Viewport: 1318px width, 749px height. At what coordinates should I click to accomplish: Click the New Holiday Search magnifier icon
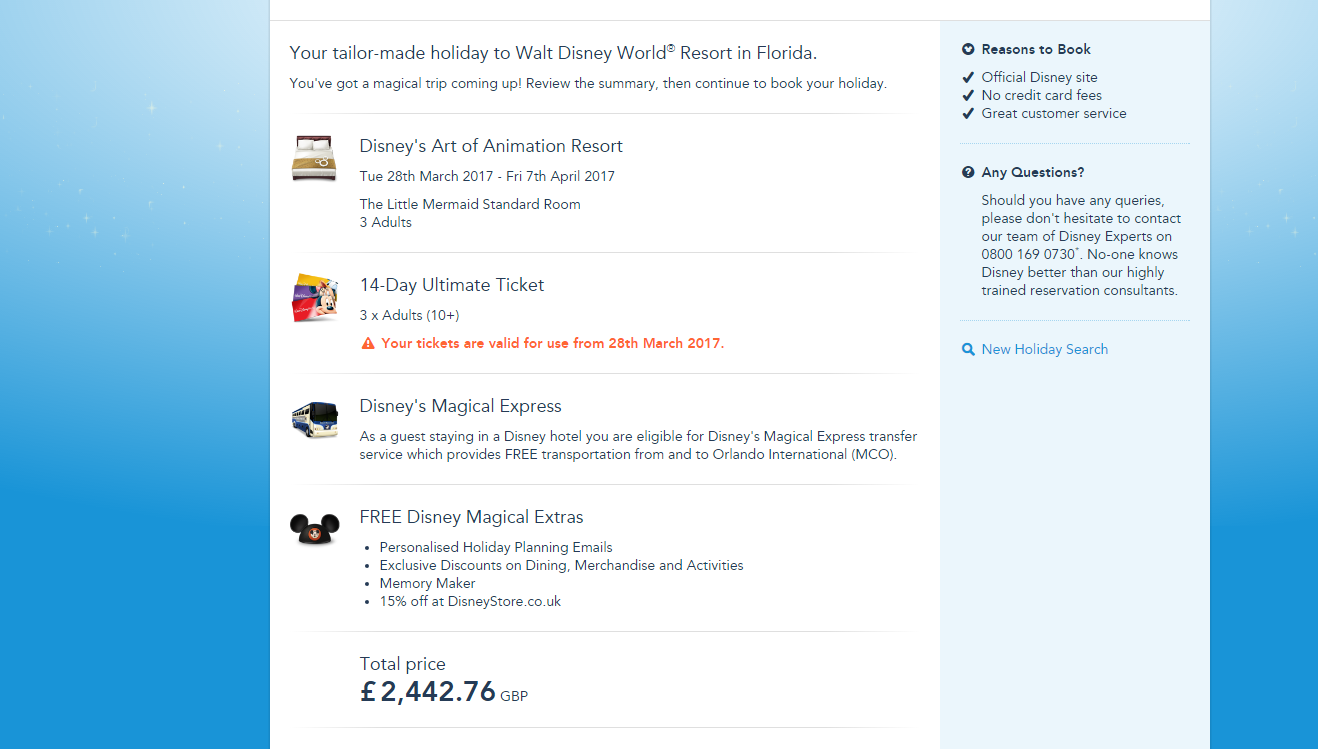click(968, 350)
